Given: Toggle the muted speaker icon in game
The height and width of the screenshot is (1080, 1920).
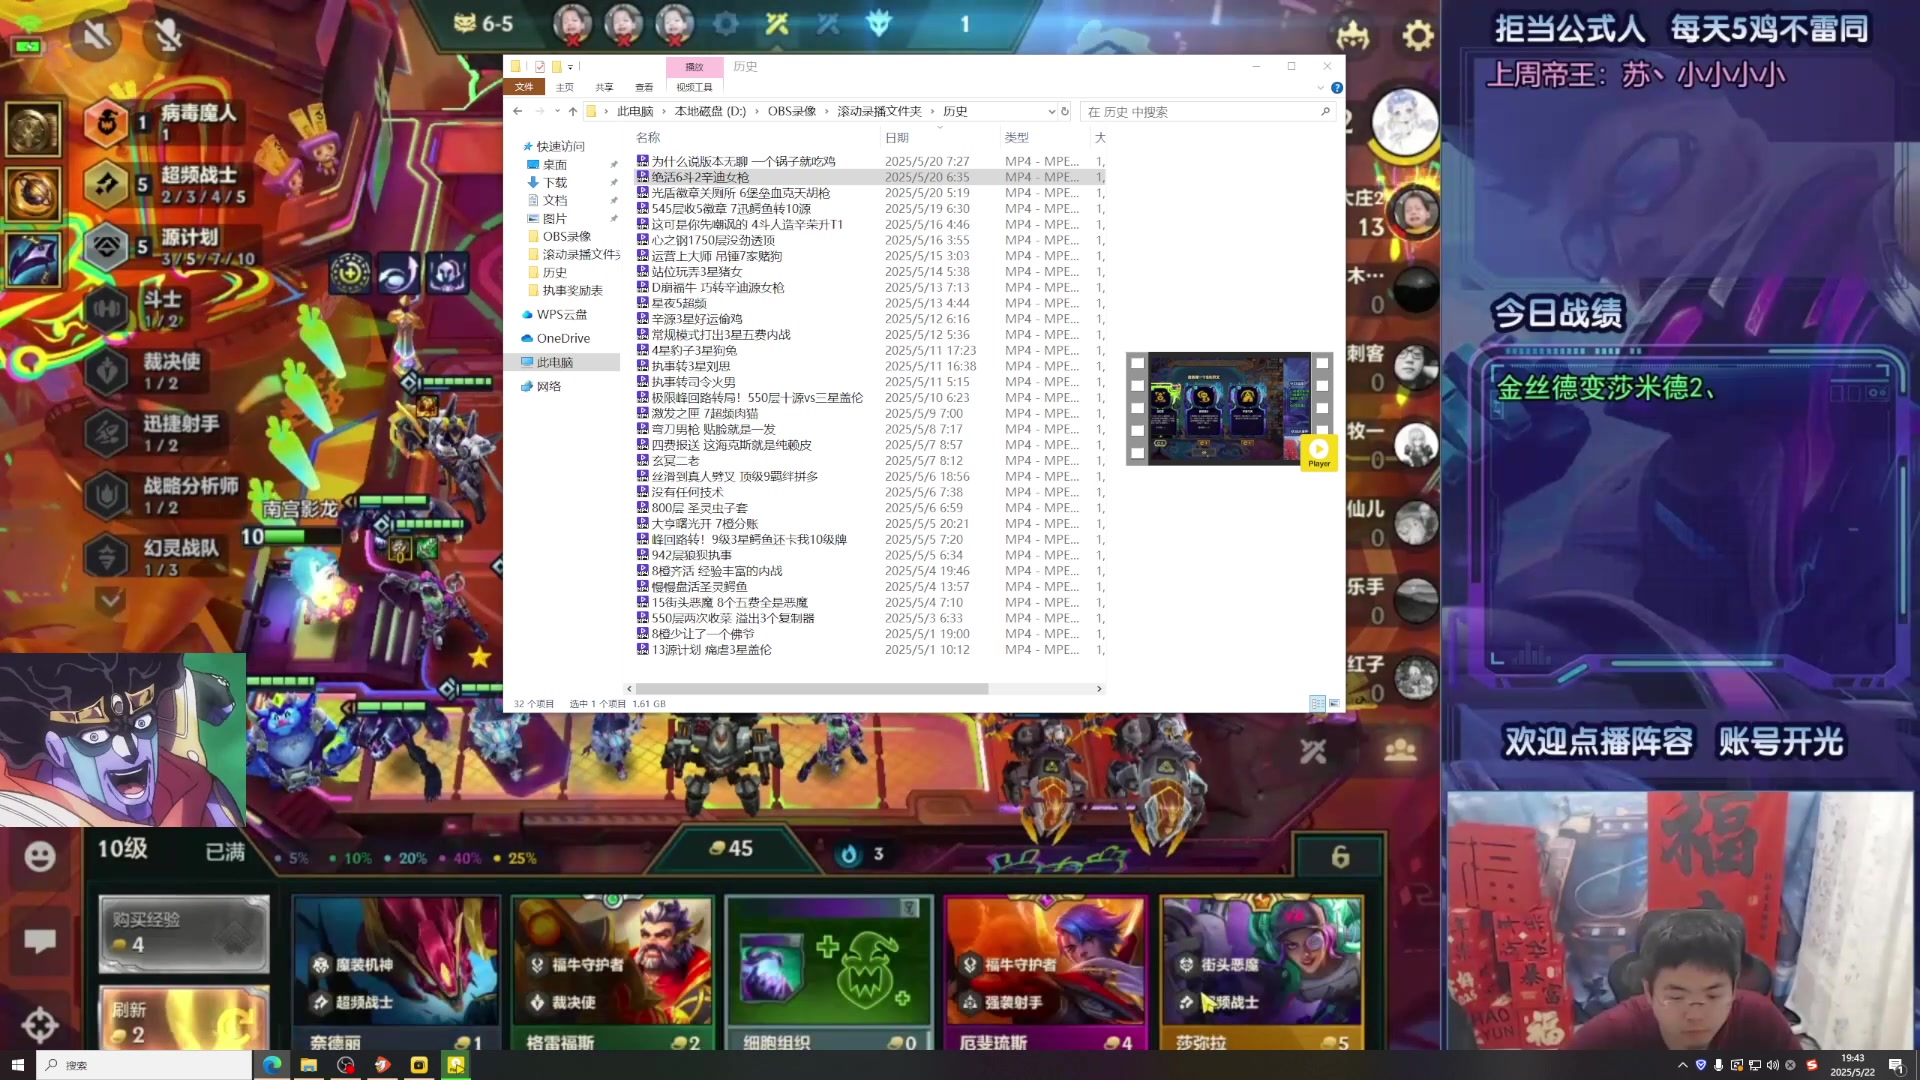Looking at the screenshot, I should 97,36.
